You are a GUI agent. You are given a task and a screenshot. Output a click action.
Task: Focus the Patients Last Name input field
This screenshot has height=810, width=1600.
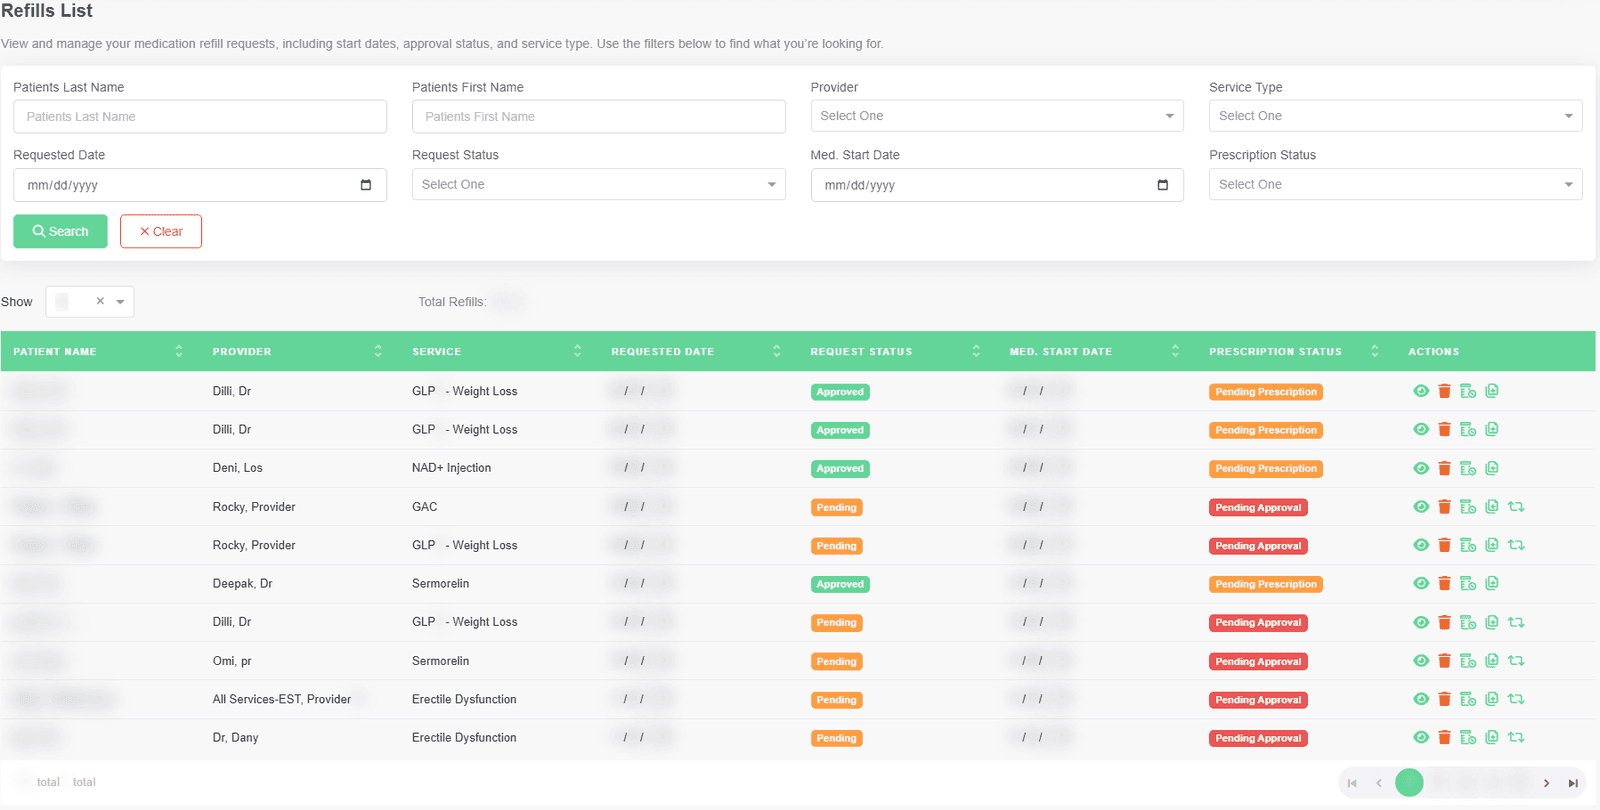click(x=200, y=116)
